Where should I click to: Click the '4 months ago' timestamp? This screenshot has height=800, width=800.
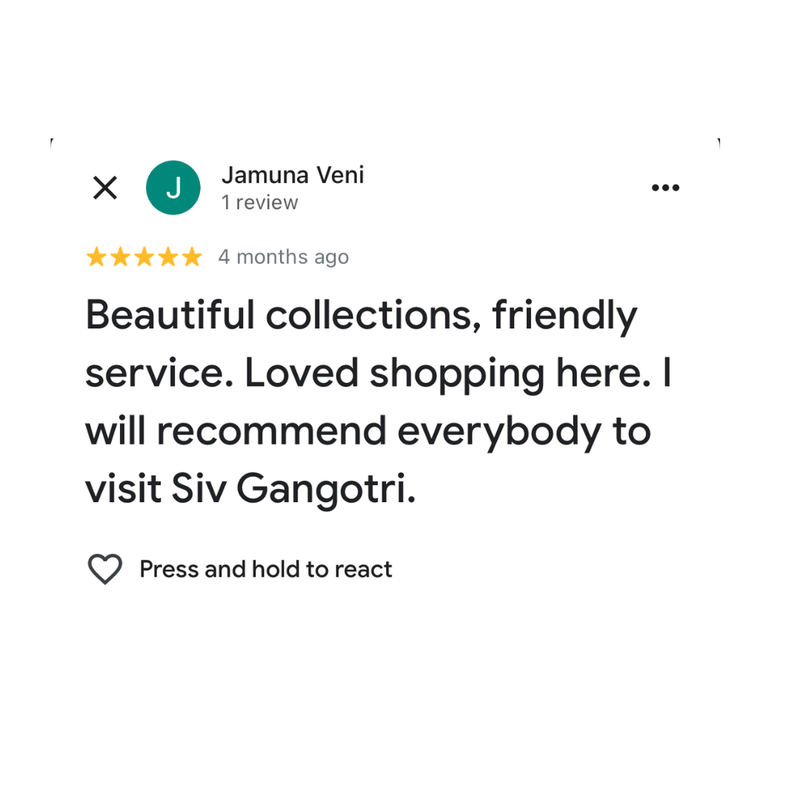pyautogui.click(x=284, y=257)
